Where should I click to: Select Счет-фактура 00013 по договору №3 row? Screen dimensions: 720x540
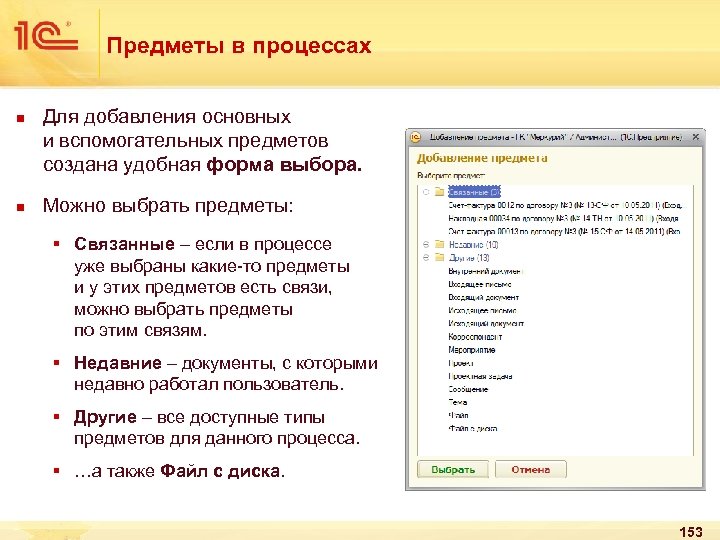point(564,231)
